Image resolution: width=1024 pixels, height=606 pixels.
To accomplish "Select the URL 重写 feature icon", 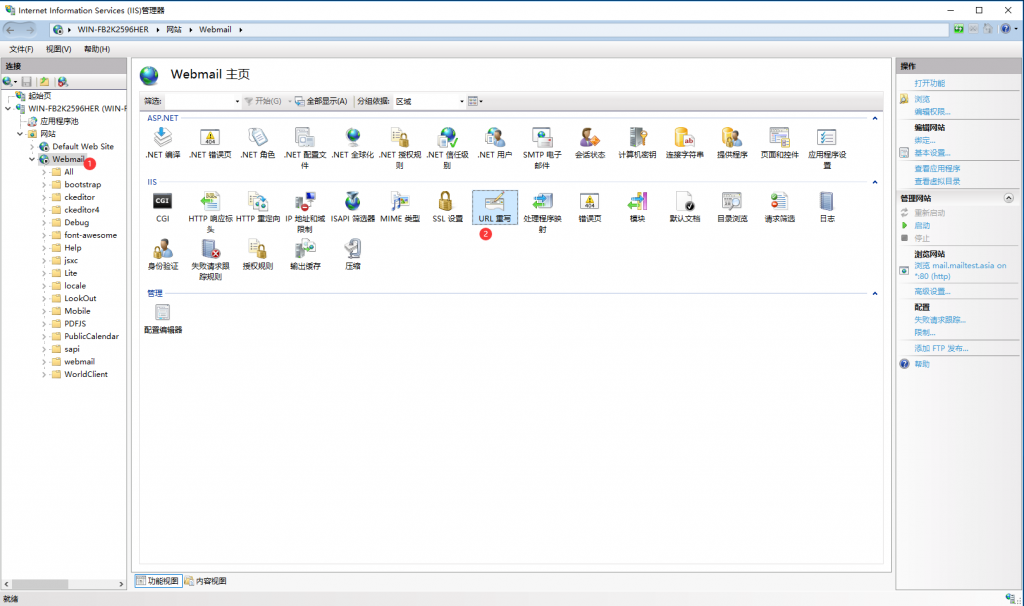I will [495, 207].
